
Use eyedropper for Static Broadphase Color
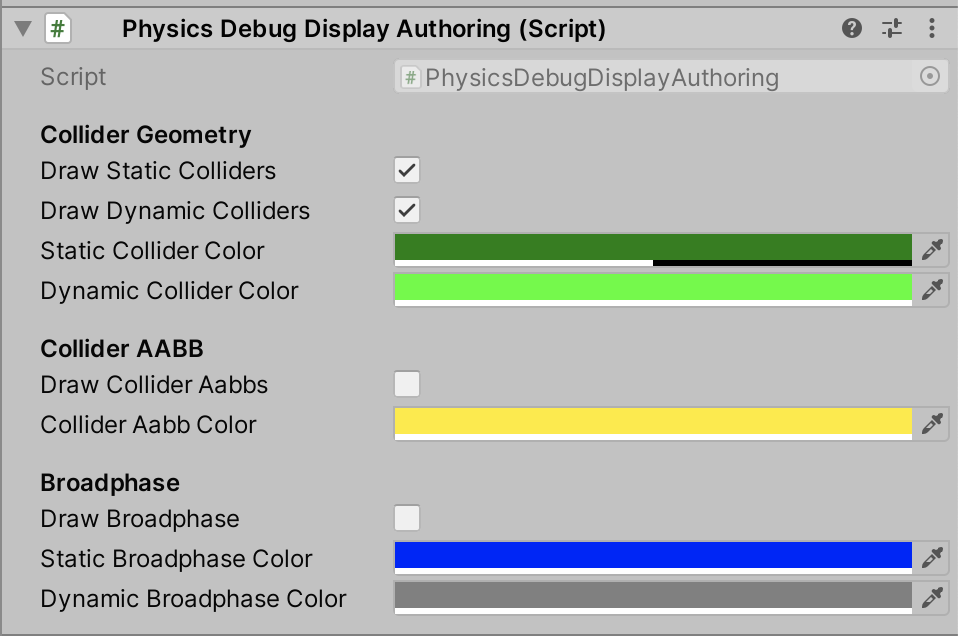pos(932,558)
